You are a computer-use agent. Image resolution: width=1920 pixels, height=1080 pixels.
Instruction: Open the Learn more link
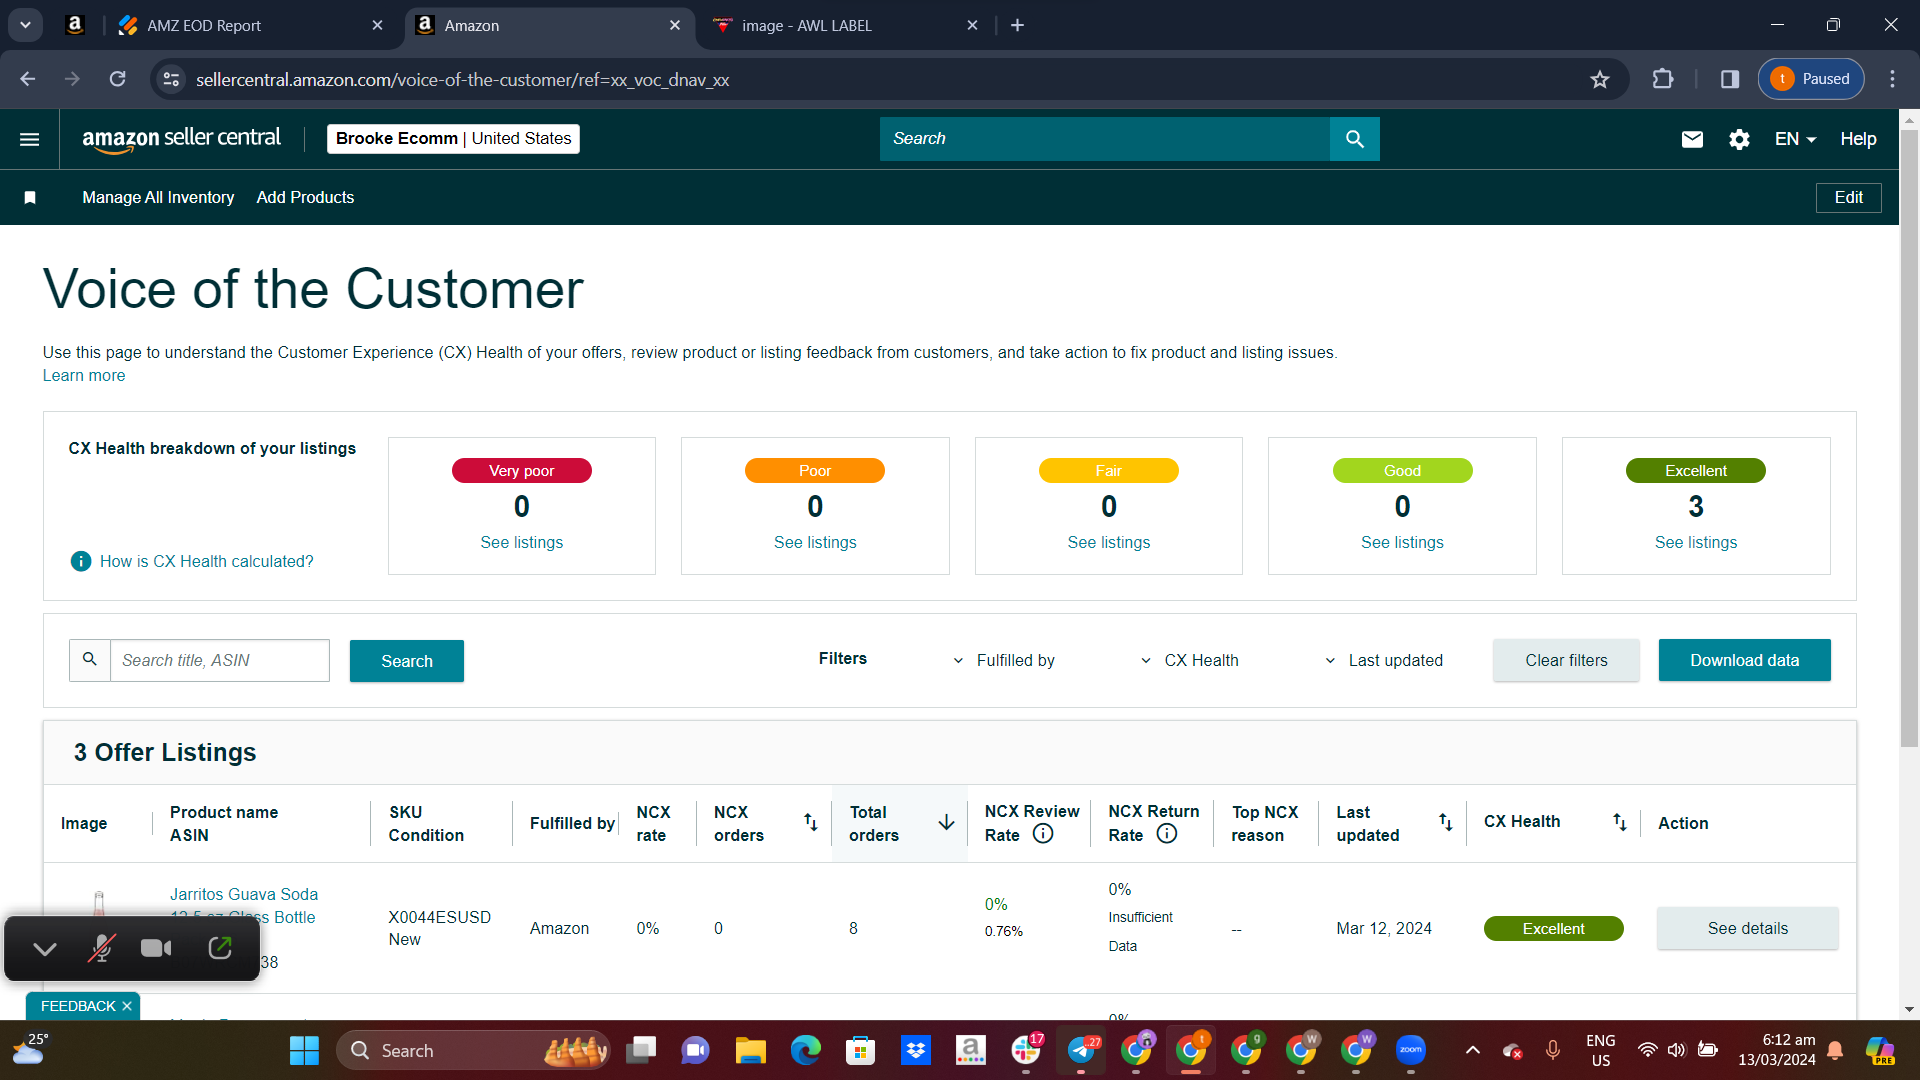[84, 375]
